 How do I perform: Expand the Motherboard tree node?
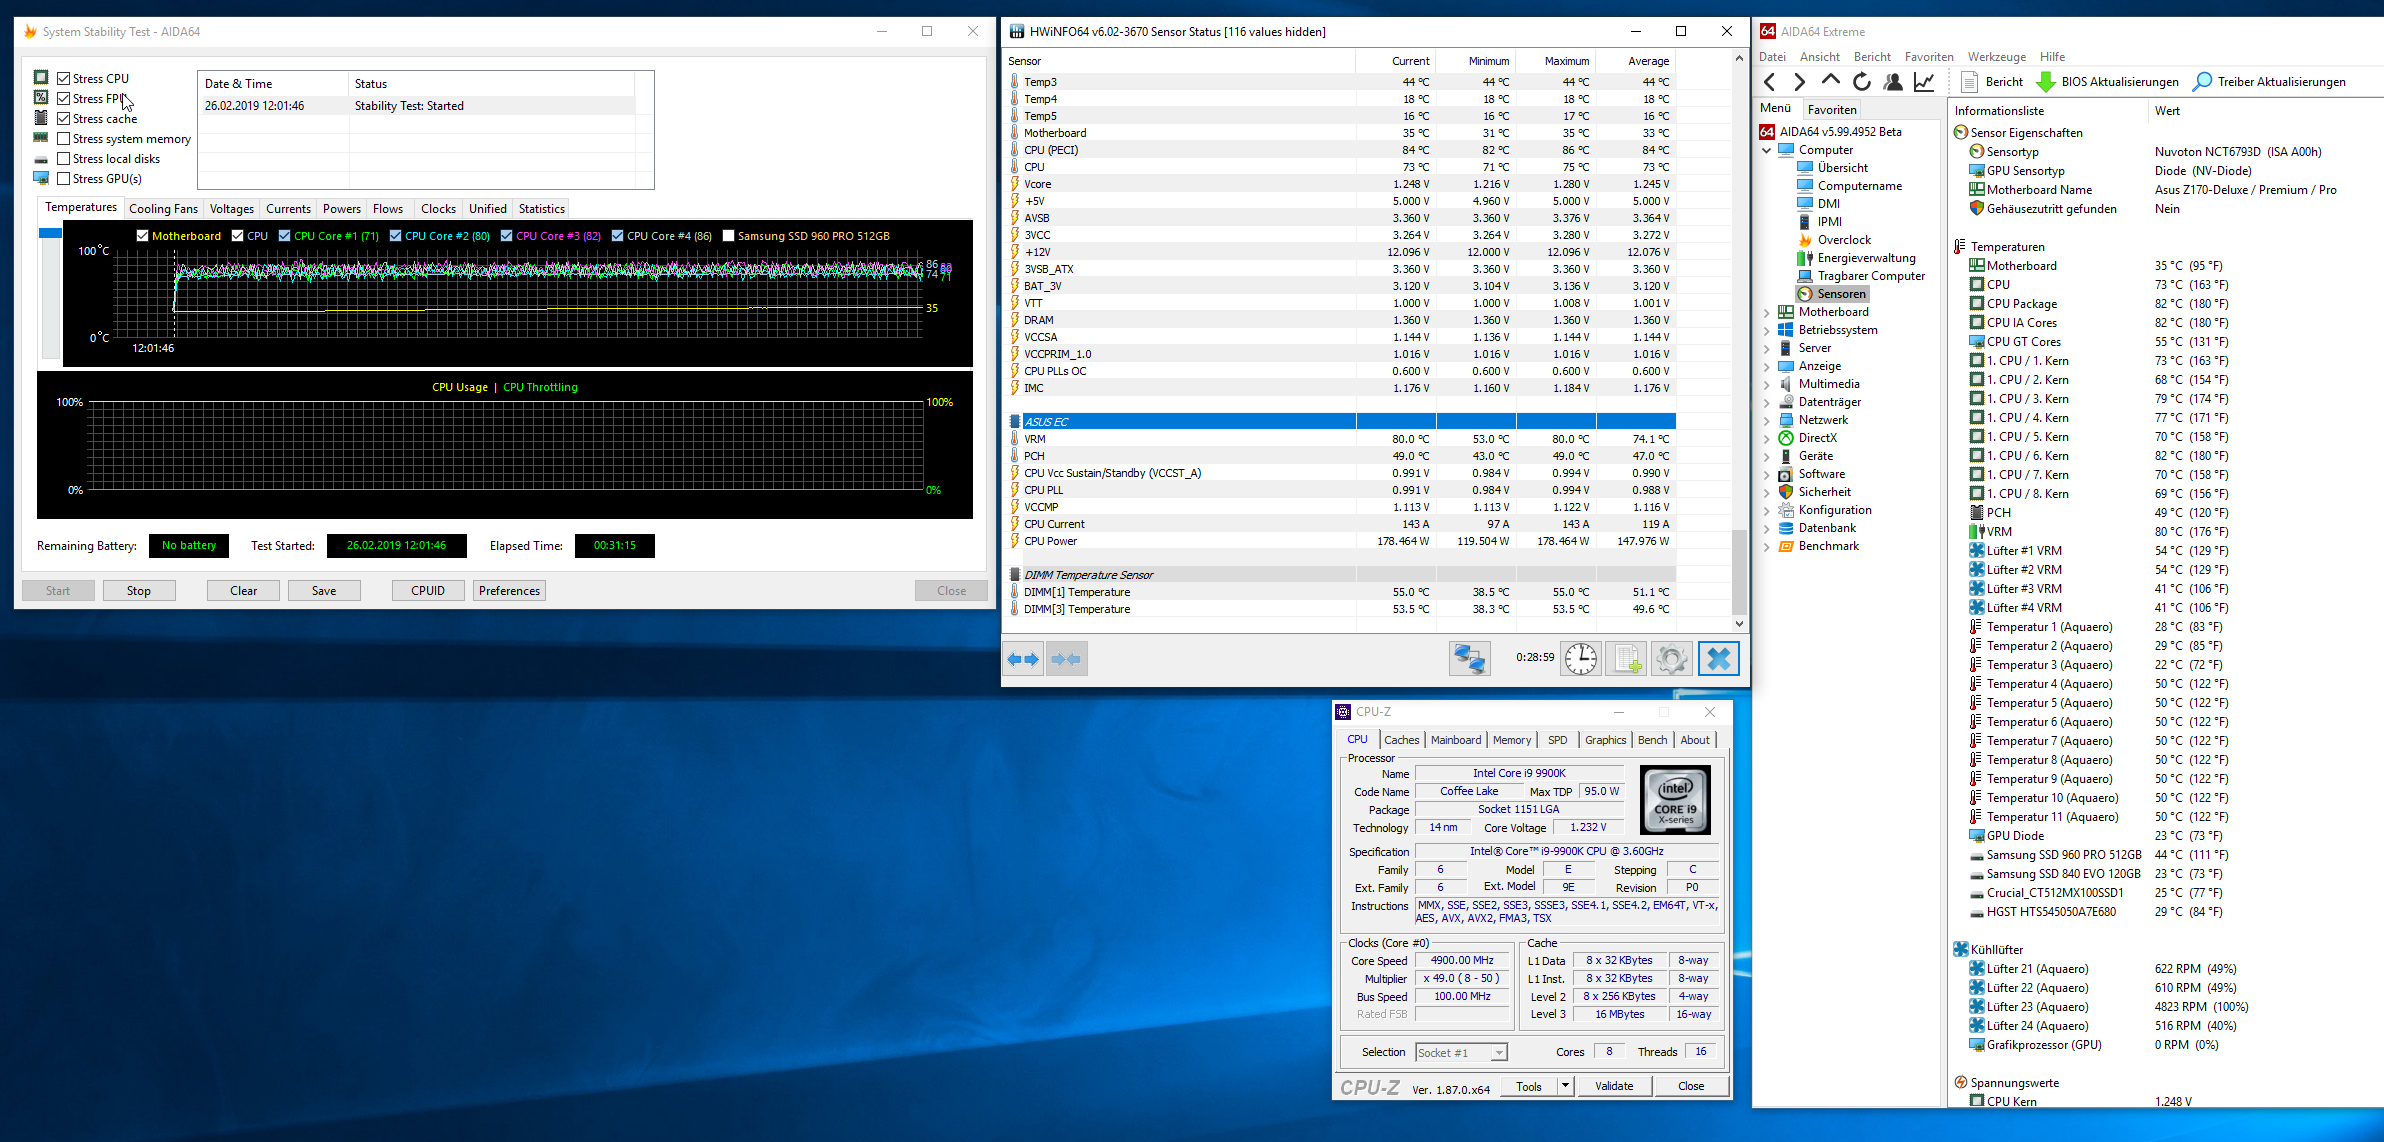point(1767,312)
